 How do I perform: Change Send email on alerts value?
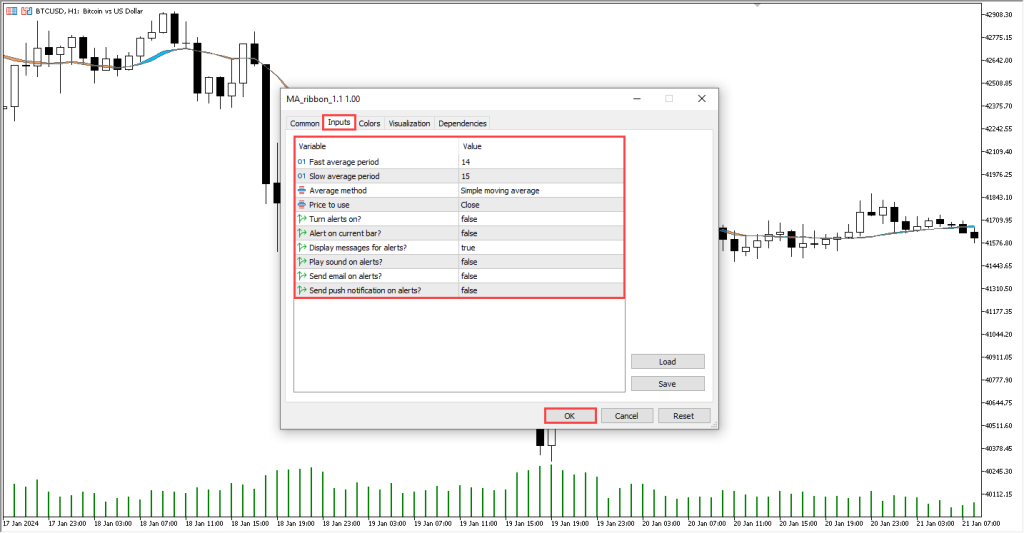541,276
